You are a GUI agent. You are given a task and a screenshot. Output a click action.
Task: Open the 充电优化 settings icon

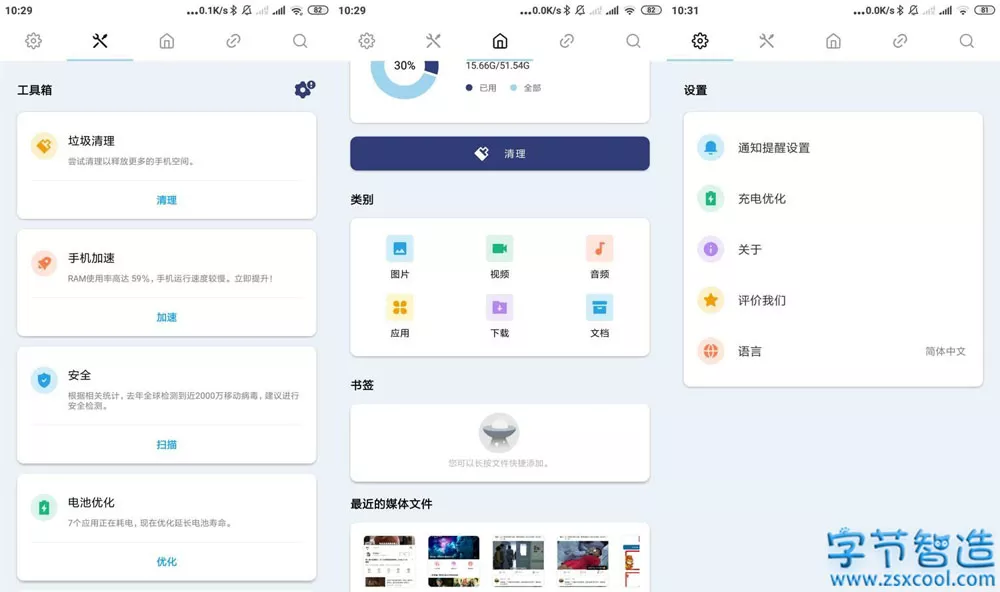tap(711, 198)
